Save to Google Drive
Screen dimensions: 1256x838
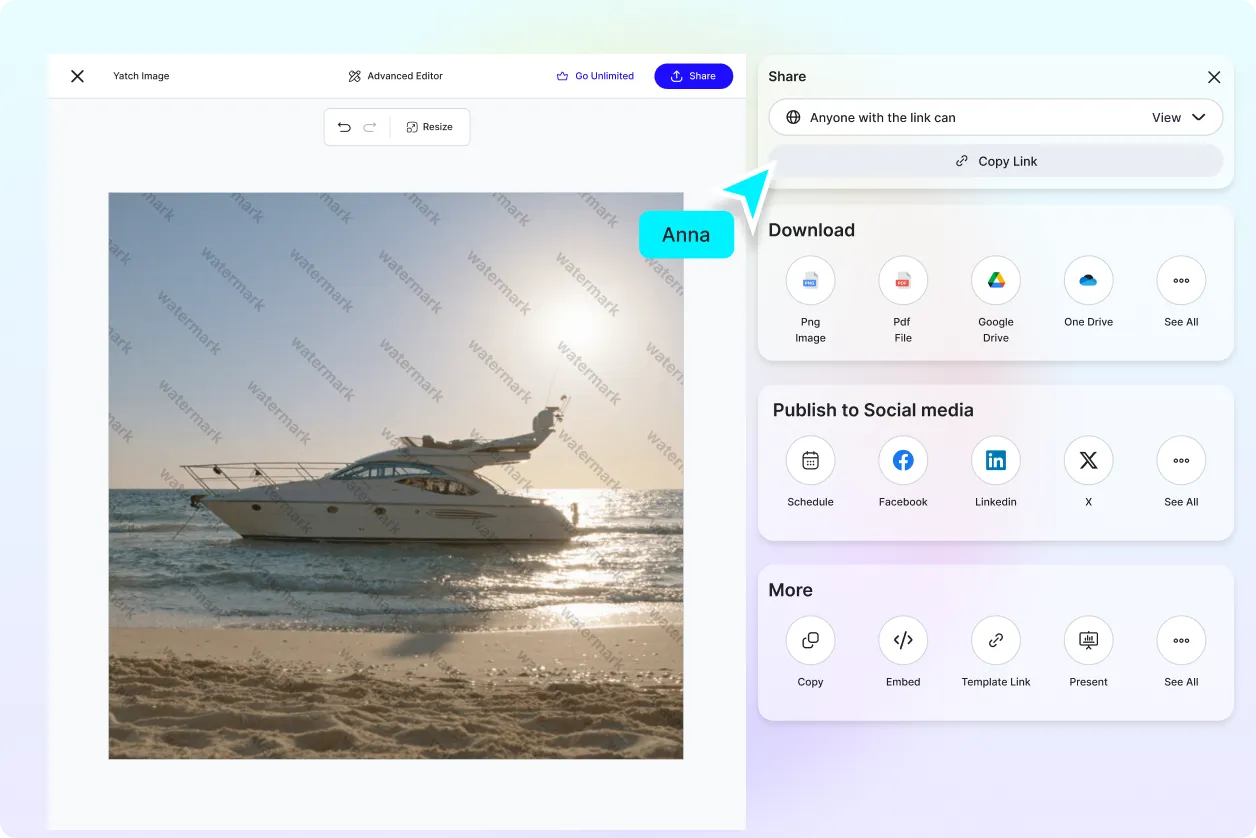995,280
